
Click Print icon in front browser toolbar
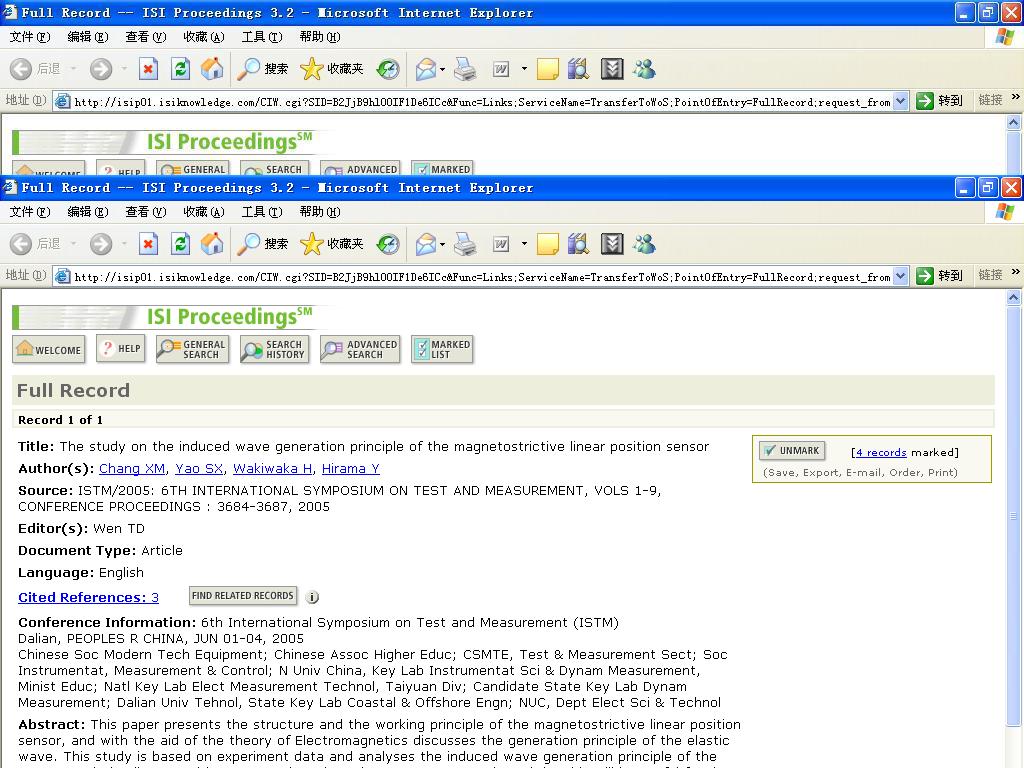[x=465, y=244]
